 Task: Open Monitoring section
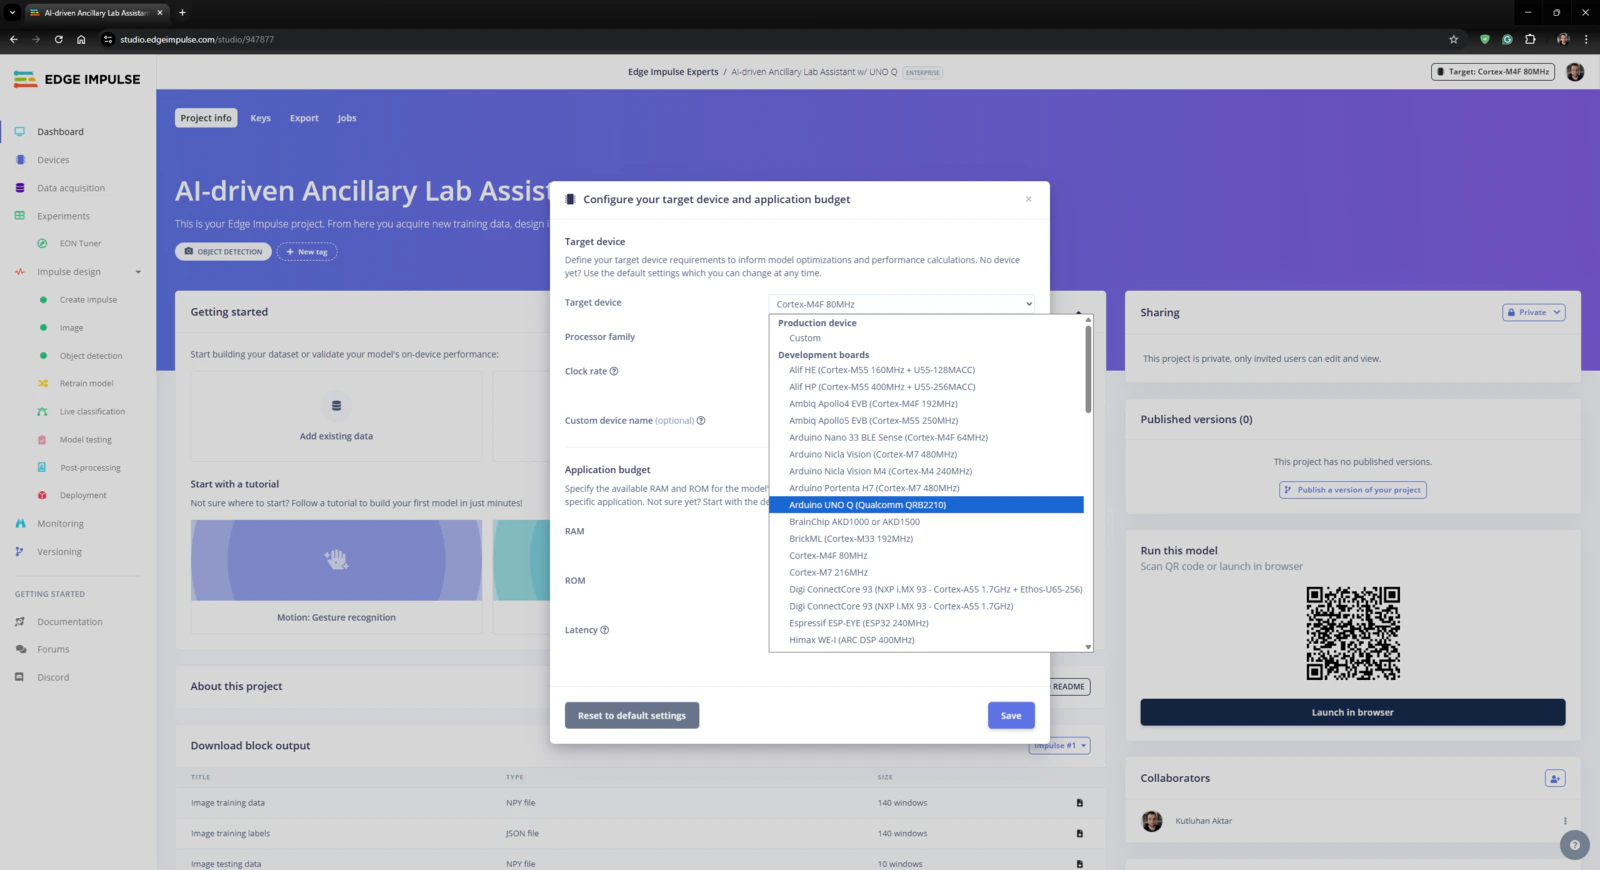pos(60,524)
